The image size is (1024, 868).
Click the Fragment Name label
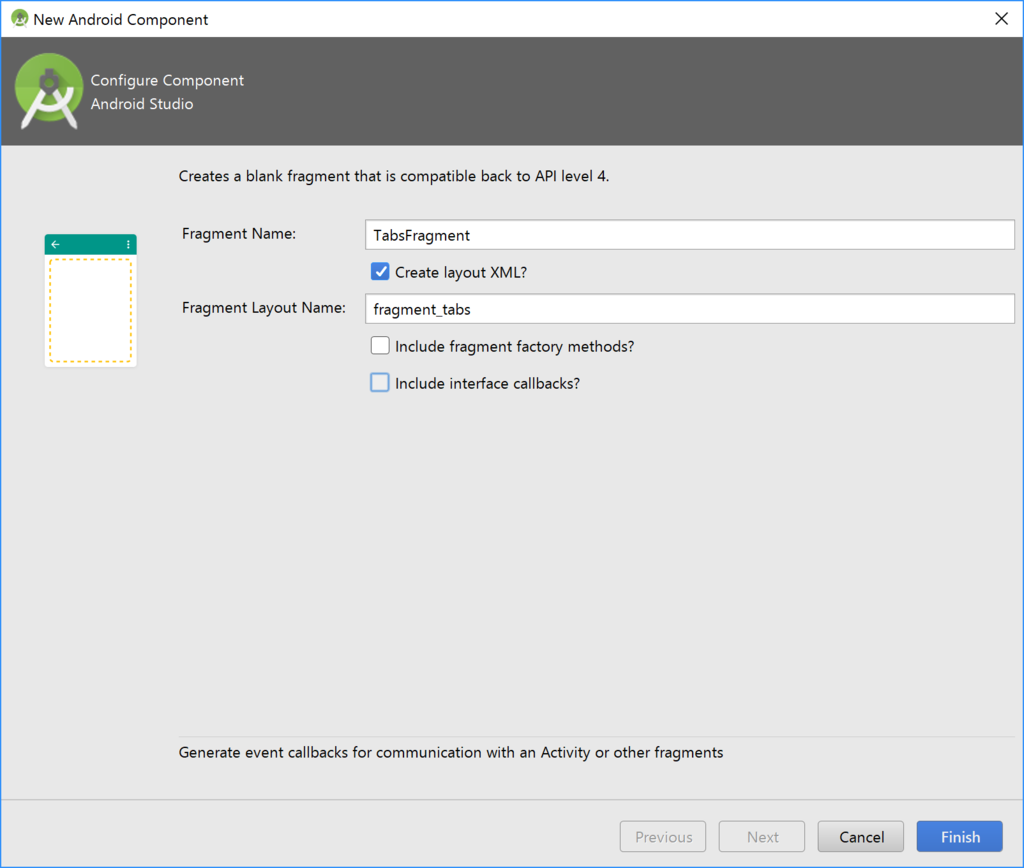point(239,234)
